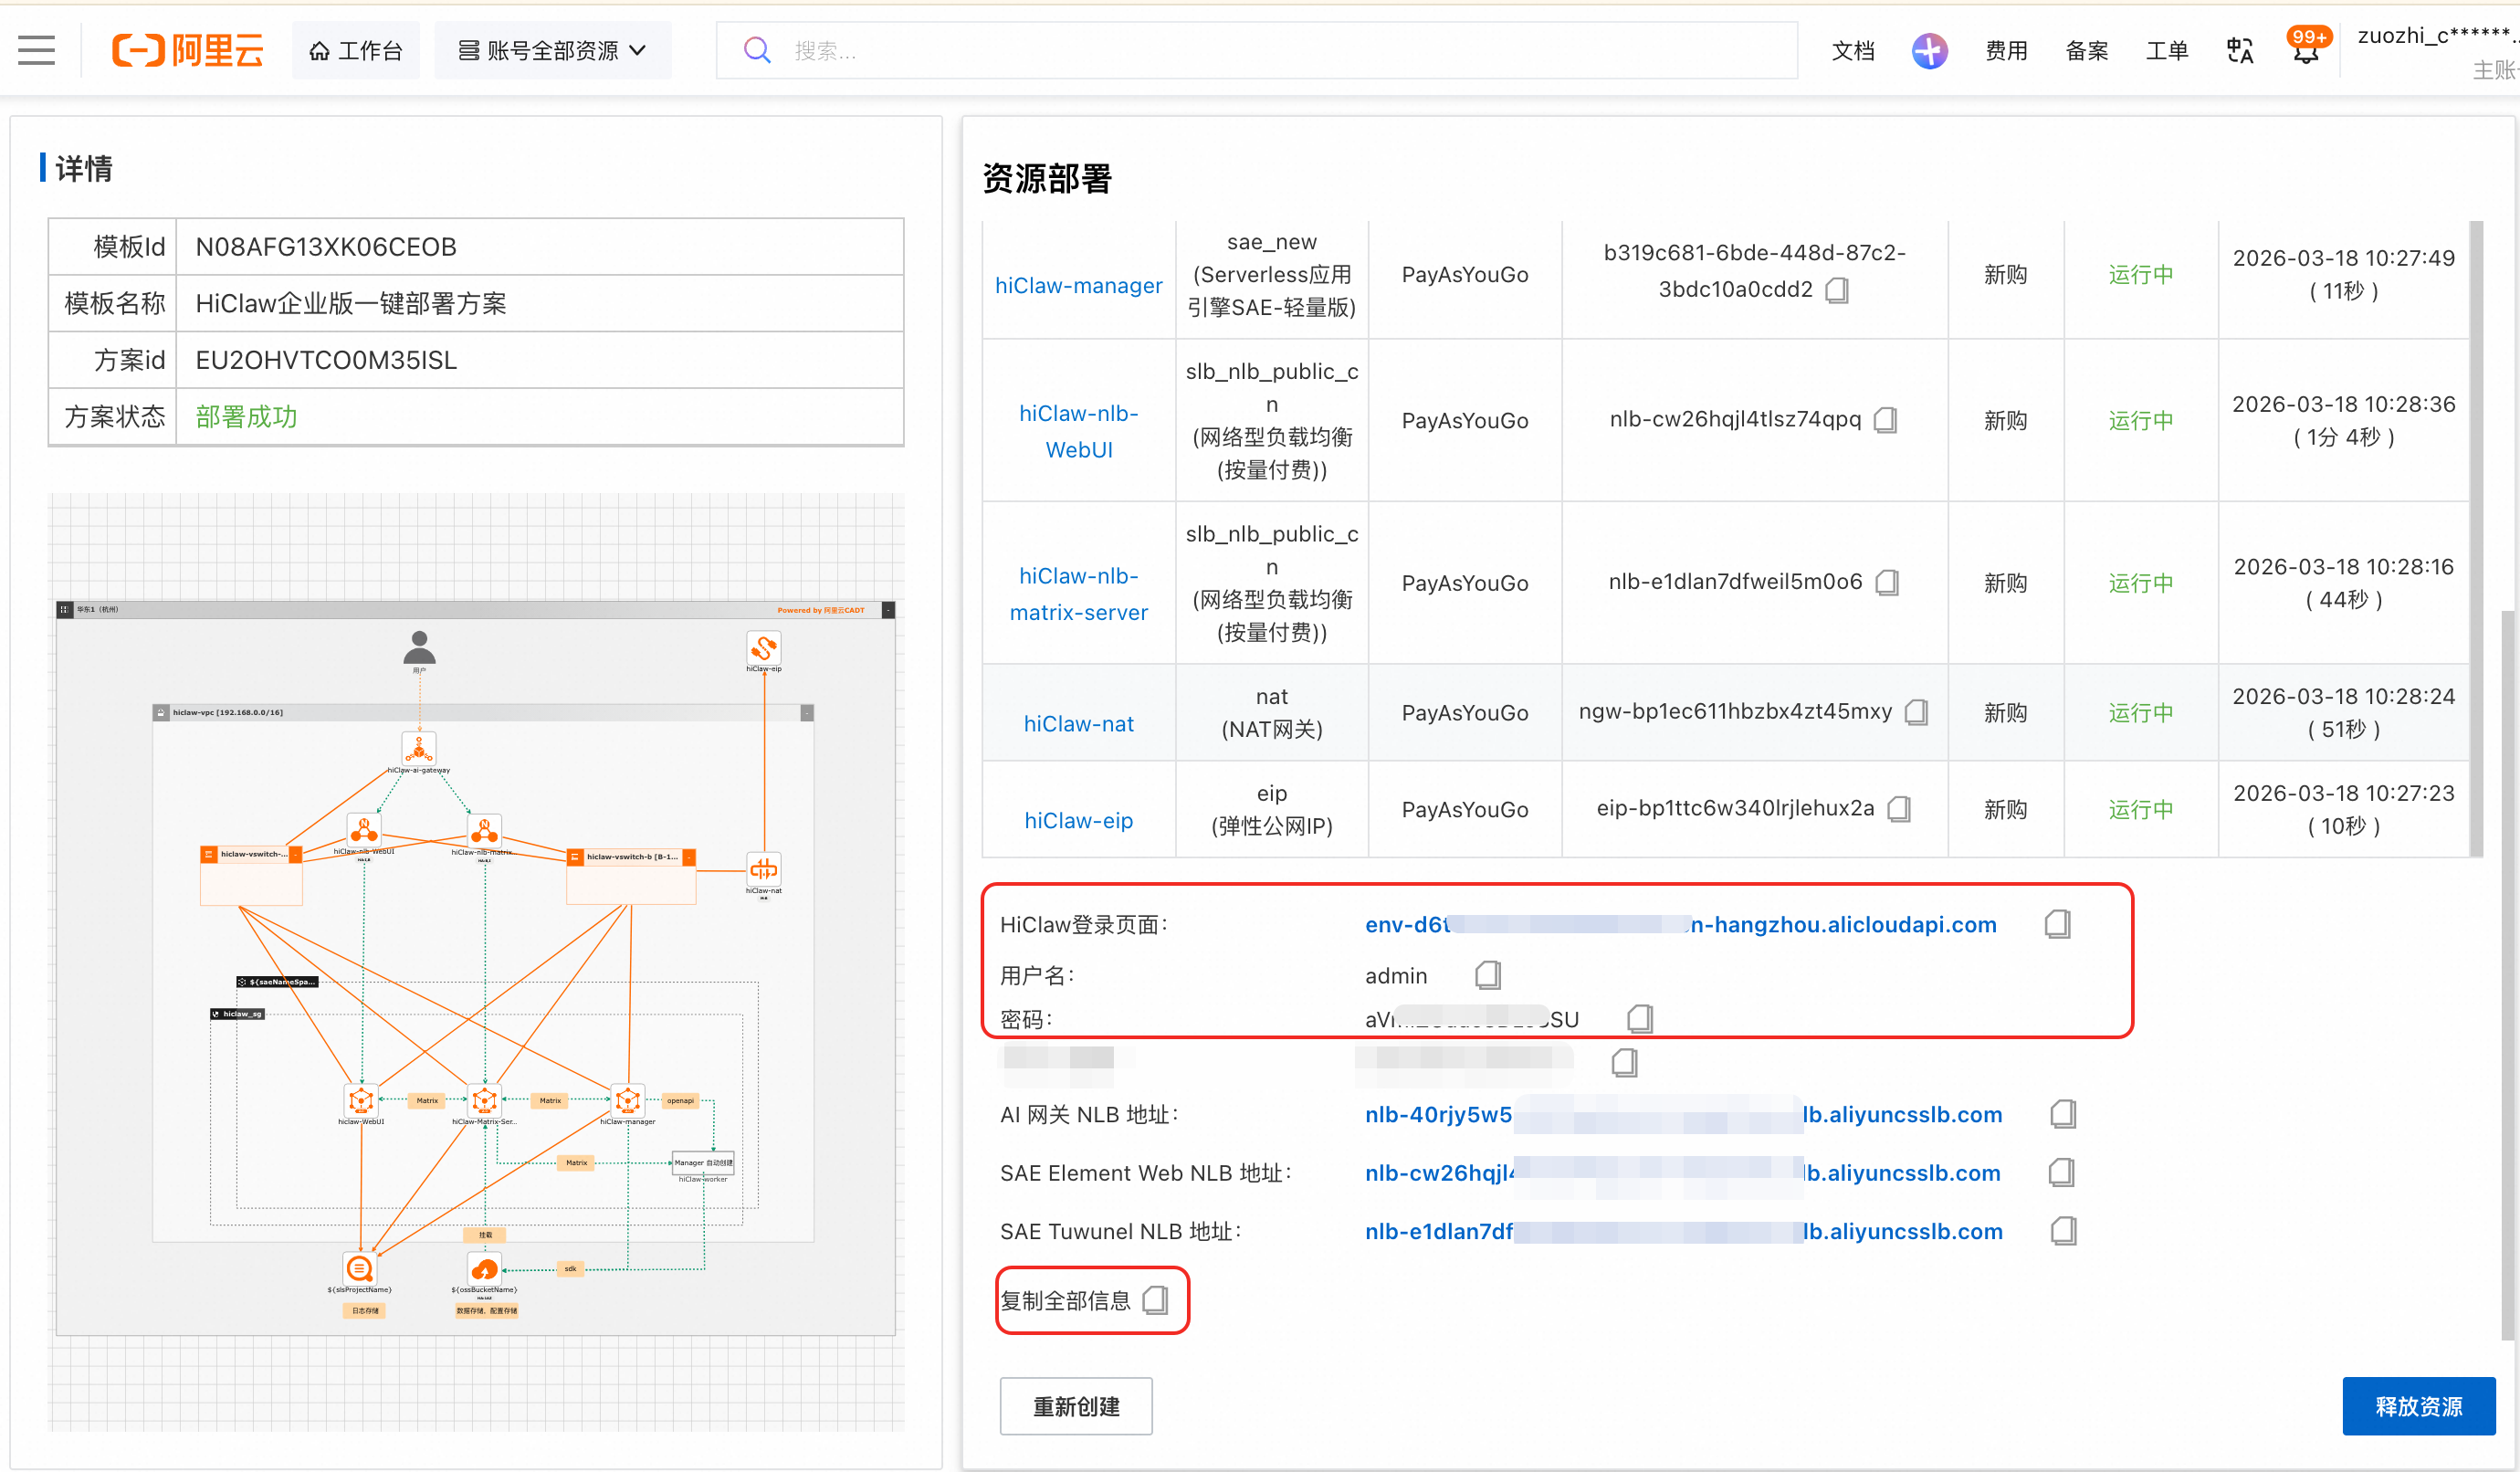Screen dimensions: 2520x1472
Task: Open the hiClaw-nat resource link
Action: coord(1078,723)
